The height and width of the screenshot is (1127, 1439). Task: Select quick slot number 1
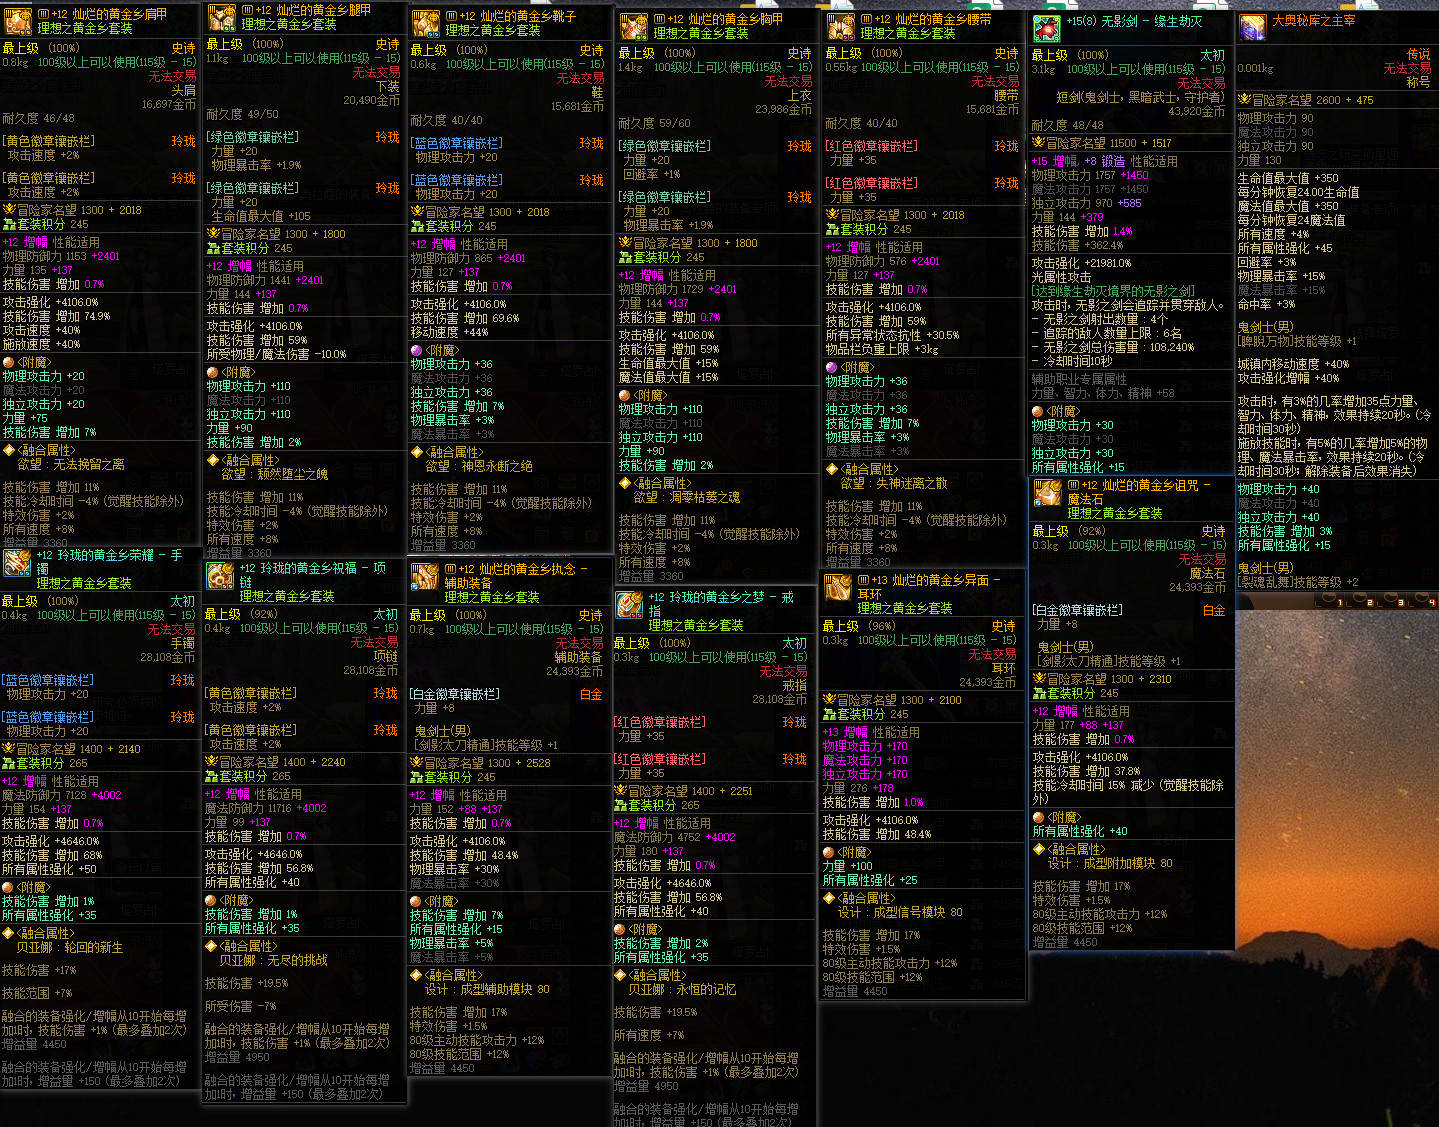pos(1330,601)
